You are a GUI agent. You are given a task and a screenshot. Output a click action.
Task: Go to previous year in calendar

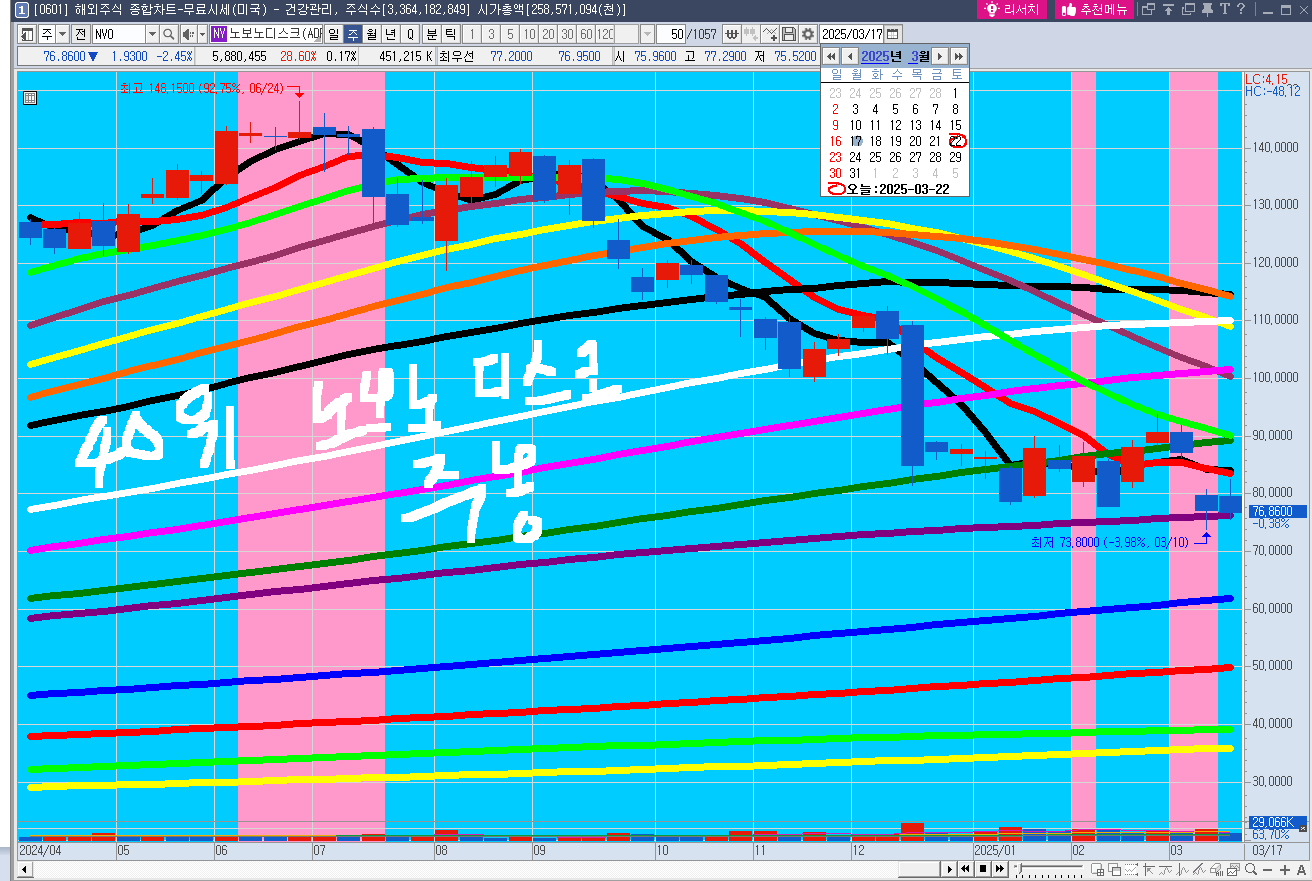pyautogui.click(x=831, y=56)
